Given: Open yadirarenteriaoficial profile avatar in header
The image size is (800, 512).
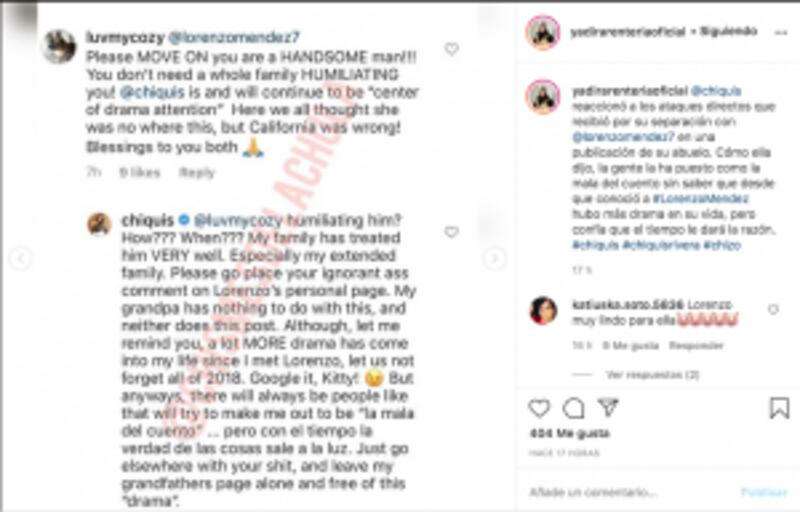Looking at the screenshot, I should click(543, 32).
